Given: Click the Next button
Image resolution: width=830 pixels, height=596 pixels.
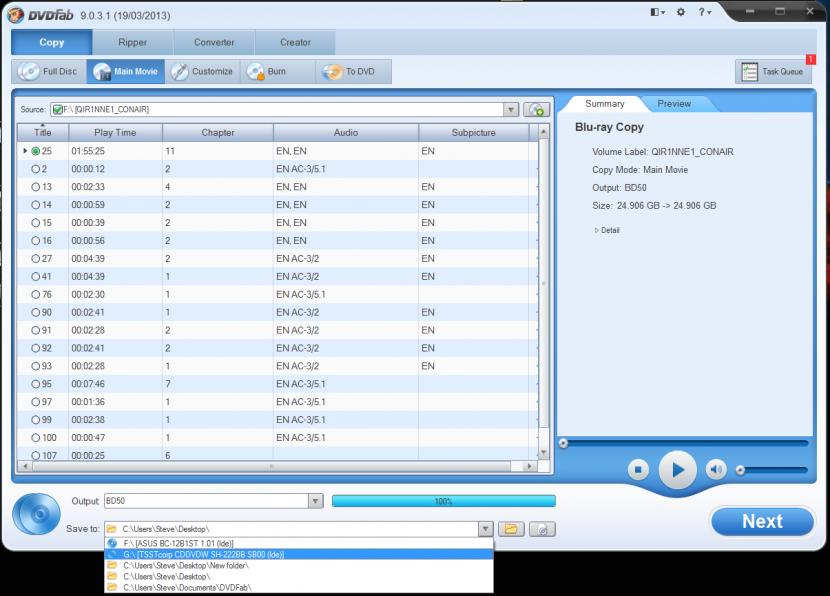Looking at the screenshot, I should coord(762,521).
